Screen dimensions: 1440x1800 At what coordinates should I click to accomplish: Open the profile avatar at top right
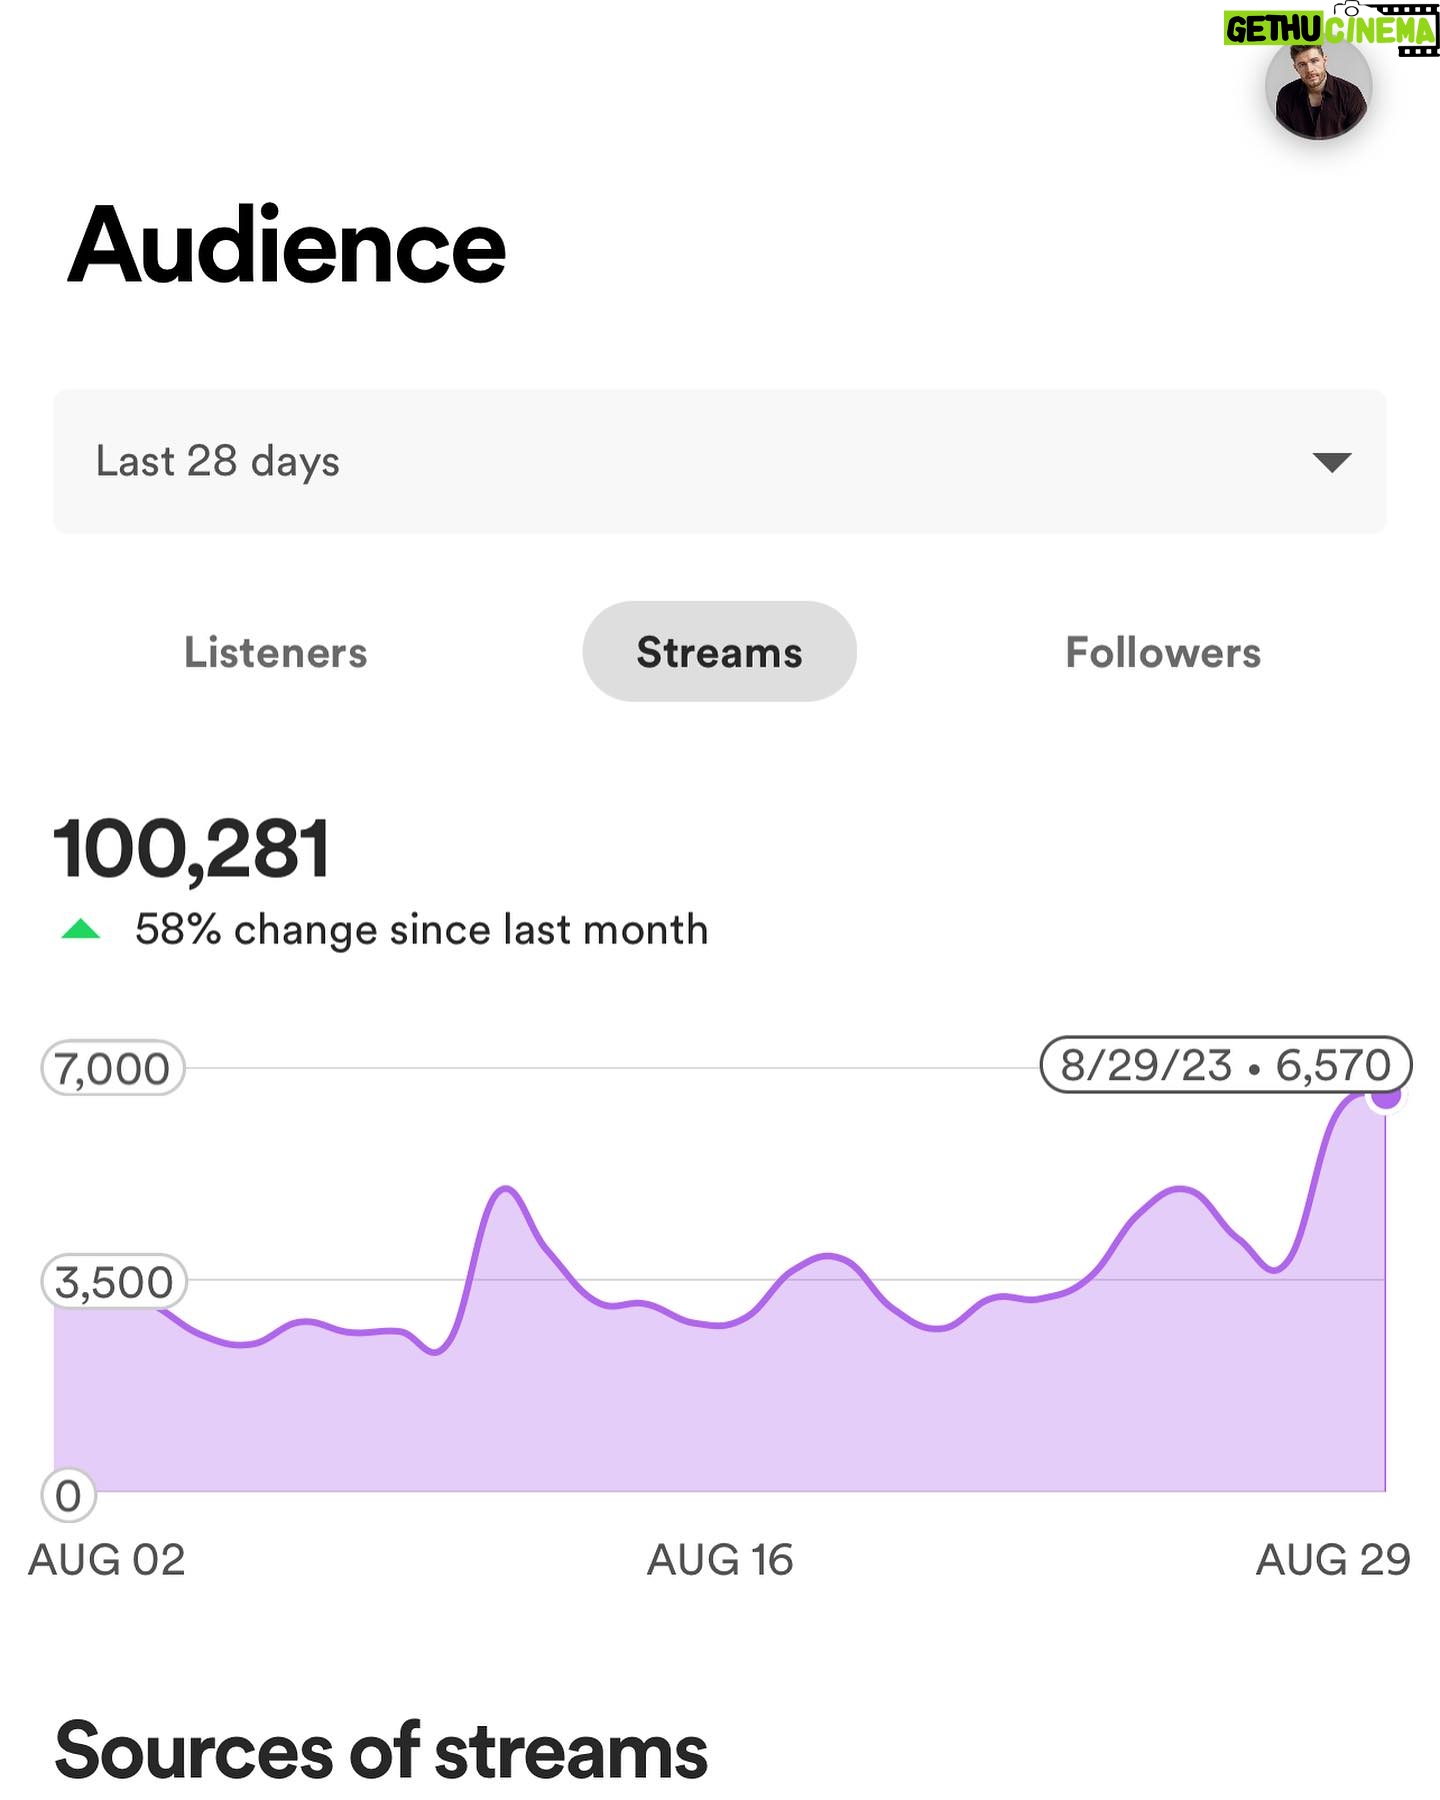1318,88
